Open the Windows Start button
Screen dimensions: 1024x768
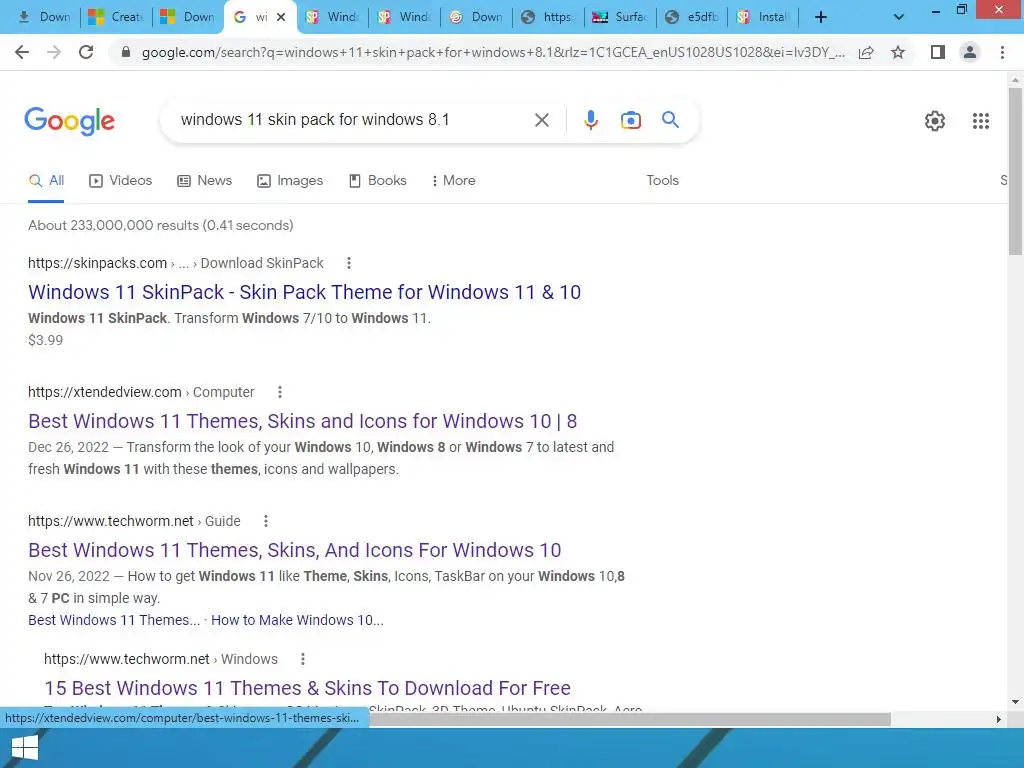[x=25, y=748]
